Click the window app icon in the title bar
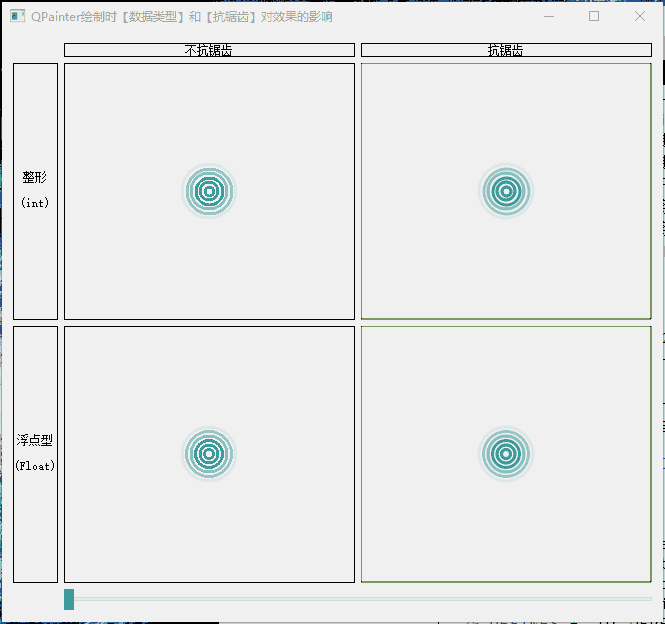Viewport: 665px width, 624px height. tap(17, 16)
